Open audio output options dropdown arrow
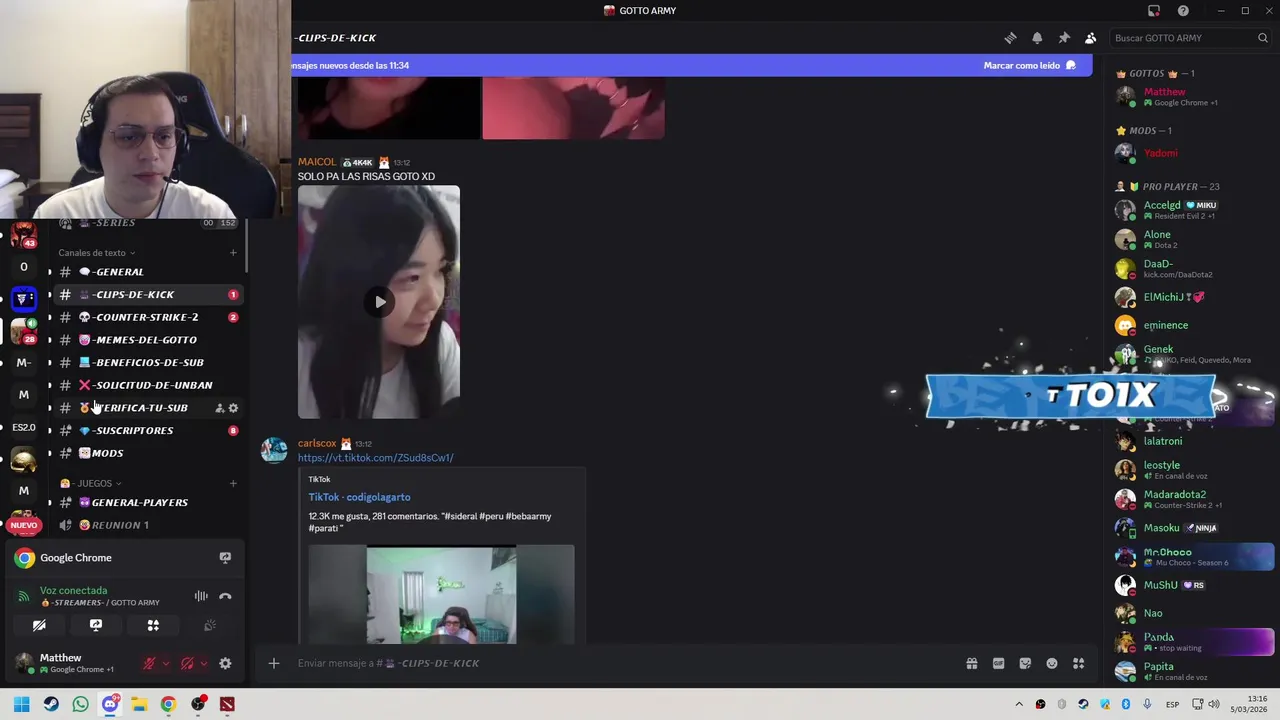The height and width of the screenshot is (720, 1280). pyautogui.click(x=204, y=663)
